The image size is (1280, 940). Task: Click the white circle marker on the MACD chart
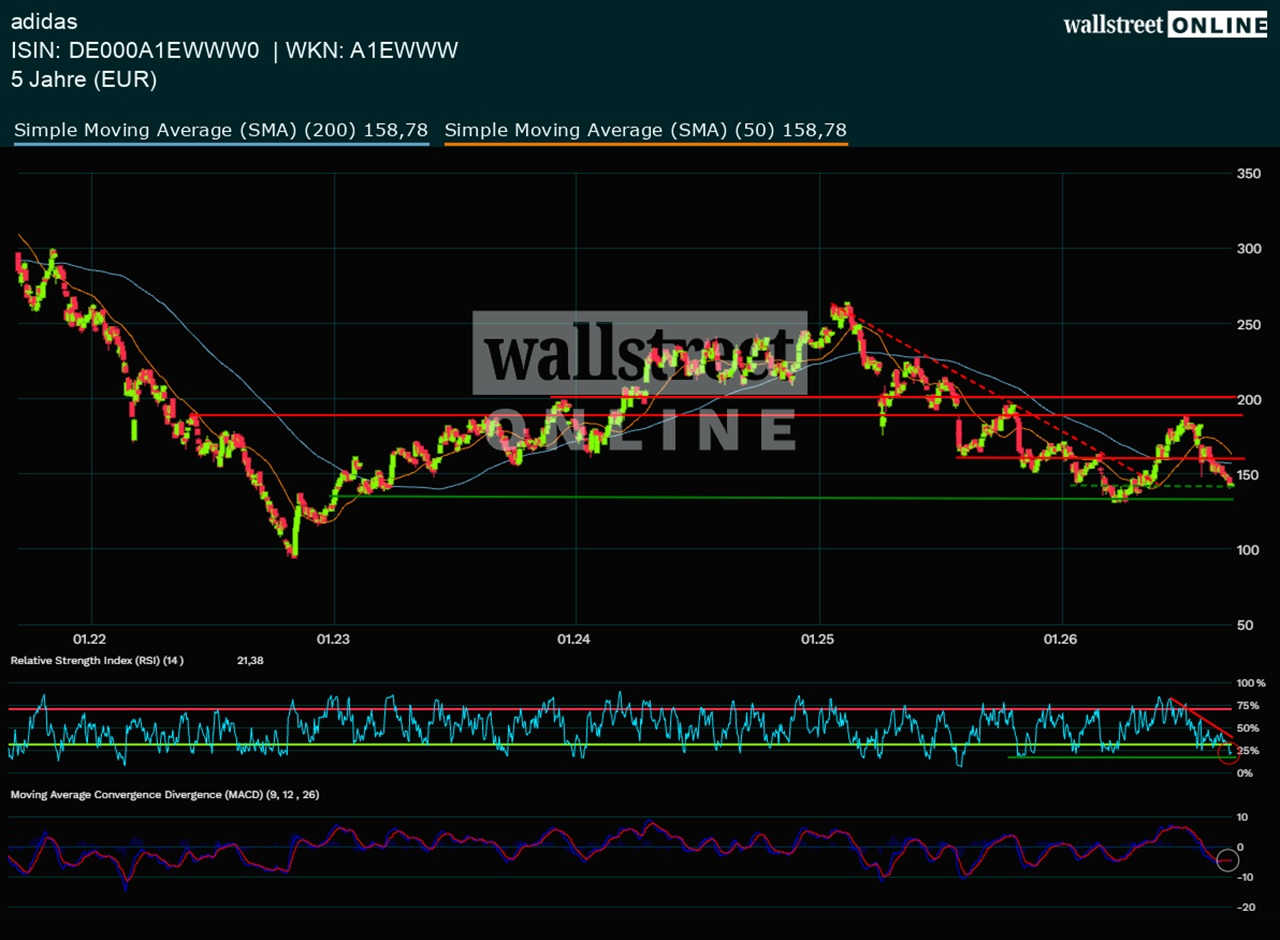point(1227,859)
